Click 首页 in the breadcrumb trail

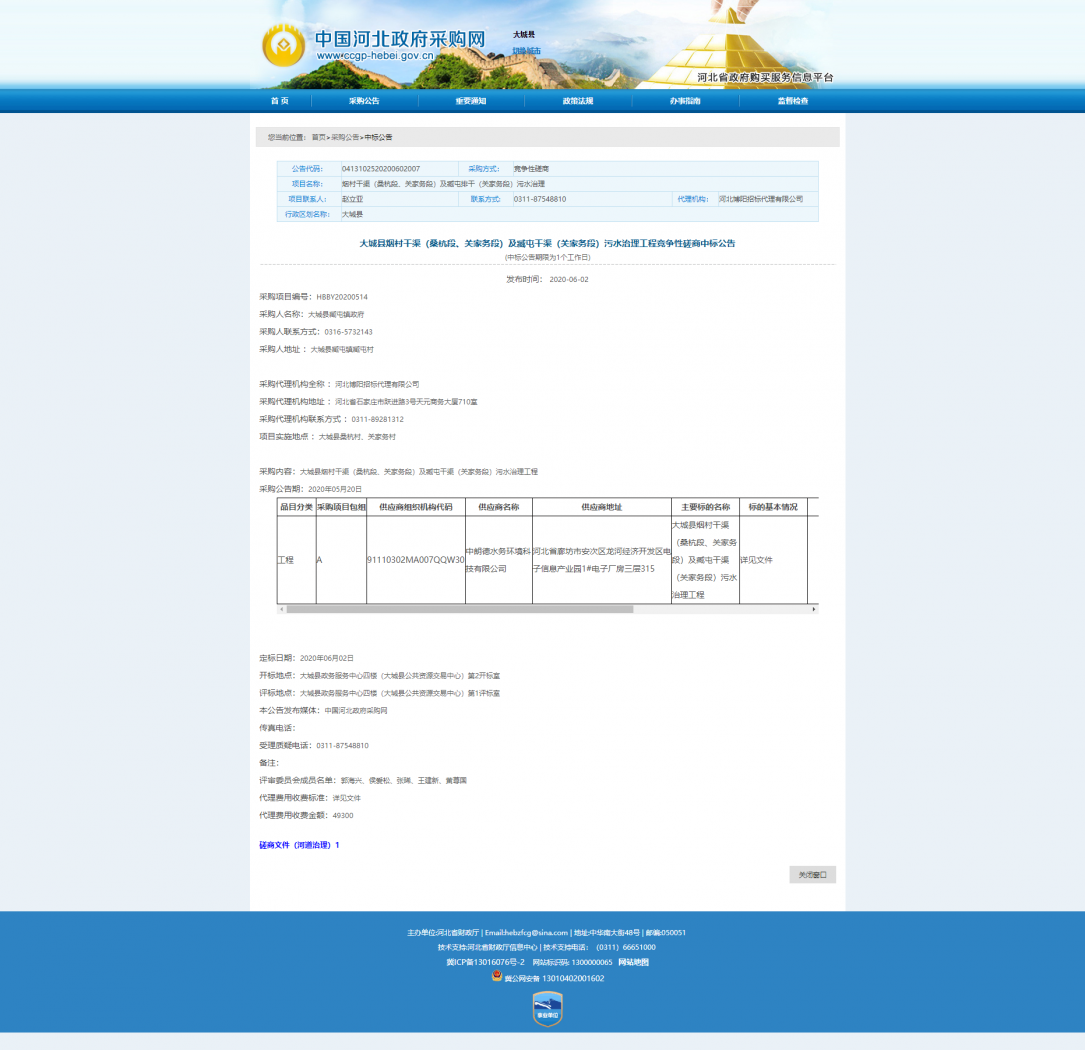click(x=318, y=137)
